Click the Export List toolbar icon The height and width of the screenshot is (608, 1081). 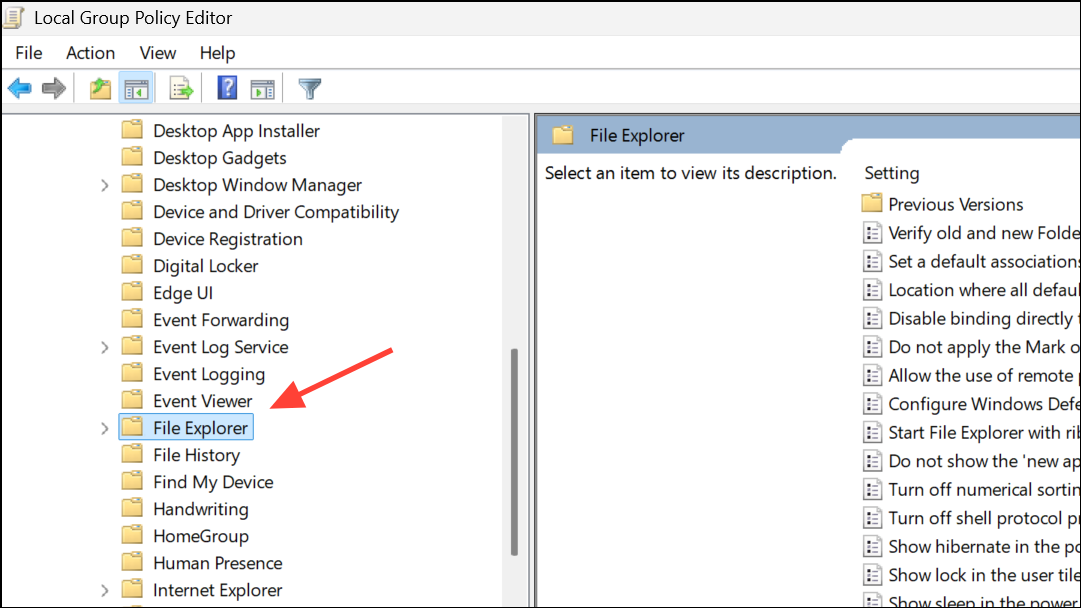(x=181, y=88)
